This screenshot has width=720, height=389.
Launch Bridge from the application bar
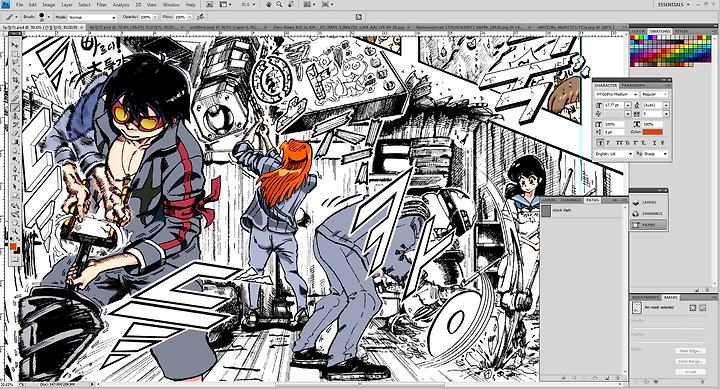210,5
